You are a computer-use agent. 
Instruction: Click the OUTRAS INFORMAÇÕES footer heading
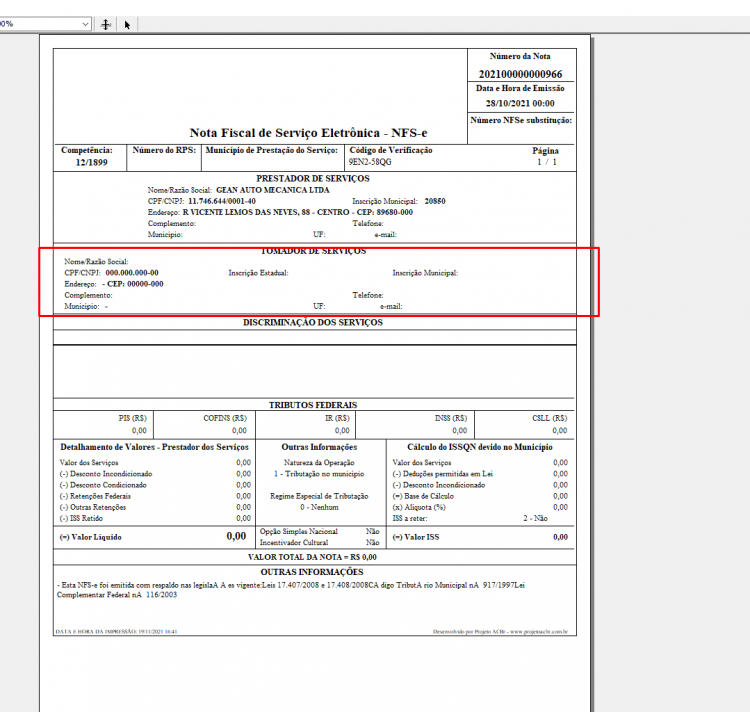point(312,572)
